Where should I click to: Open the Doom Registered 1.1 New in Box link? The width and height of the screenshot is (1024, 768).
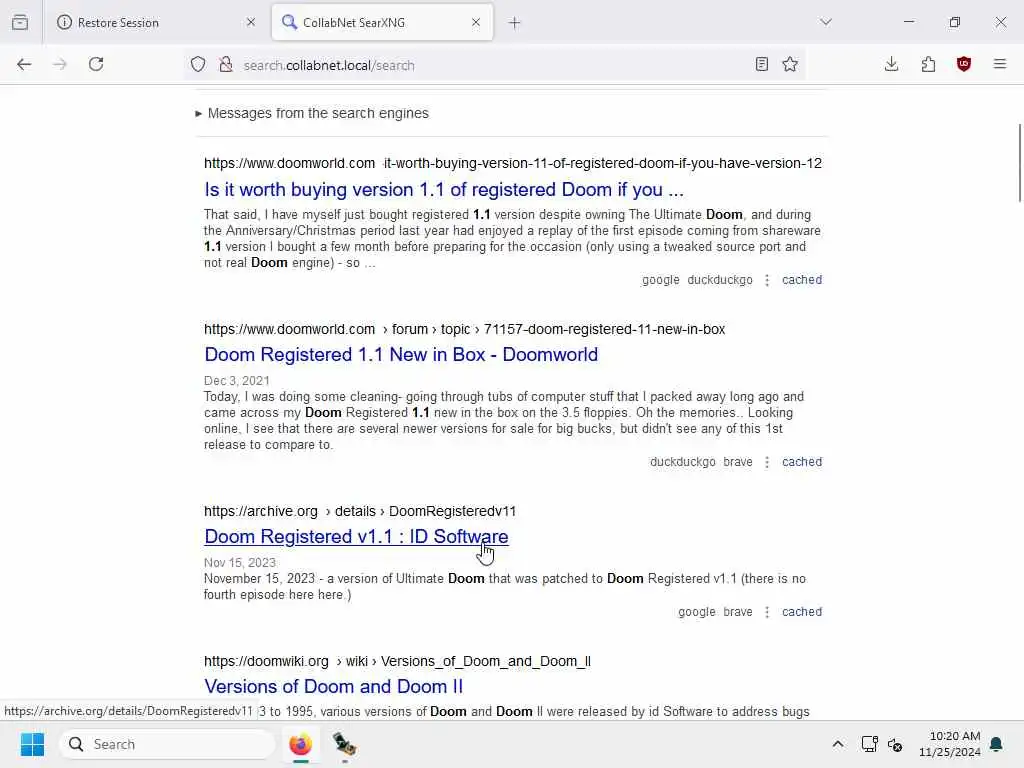pyautogui.click(x=401, y=355)
